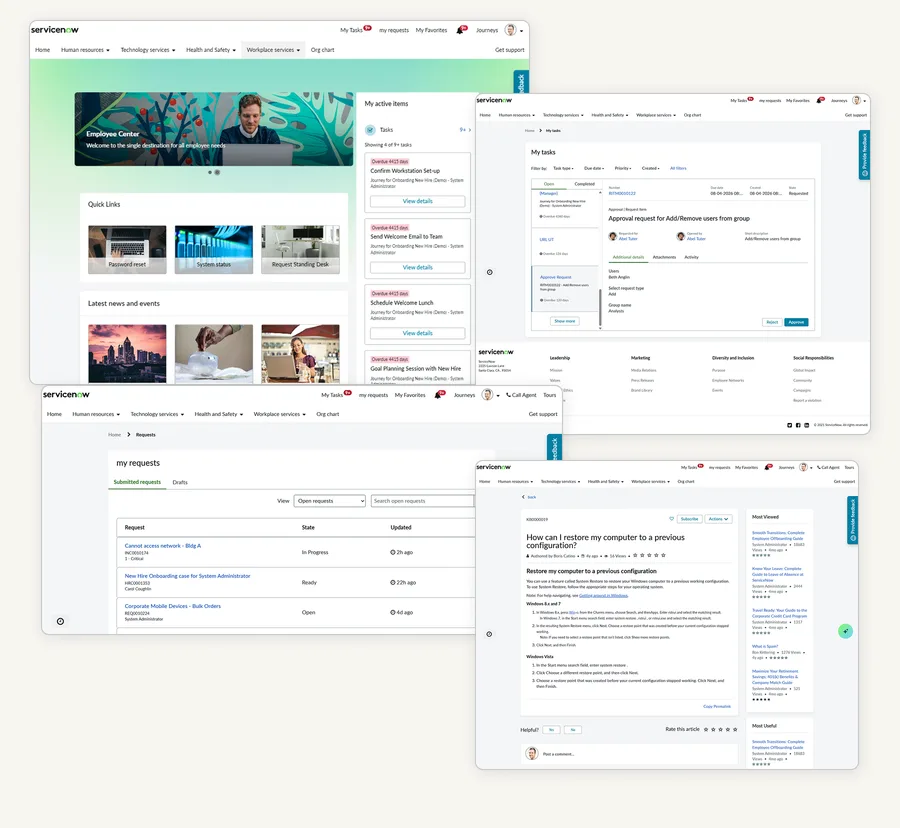Click Provide feedback side tab in article window

click(x=853, y=520)
